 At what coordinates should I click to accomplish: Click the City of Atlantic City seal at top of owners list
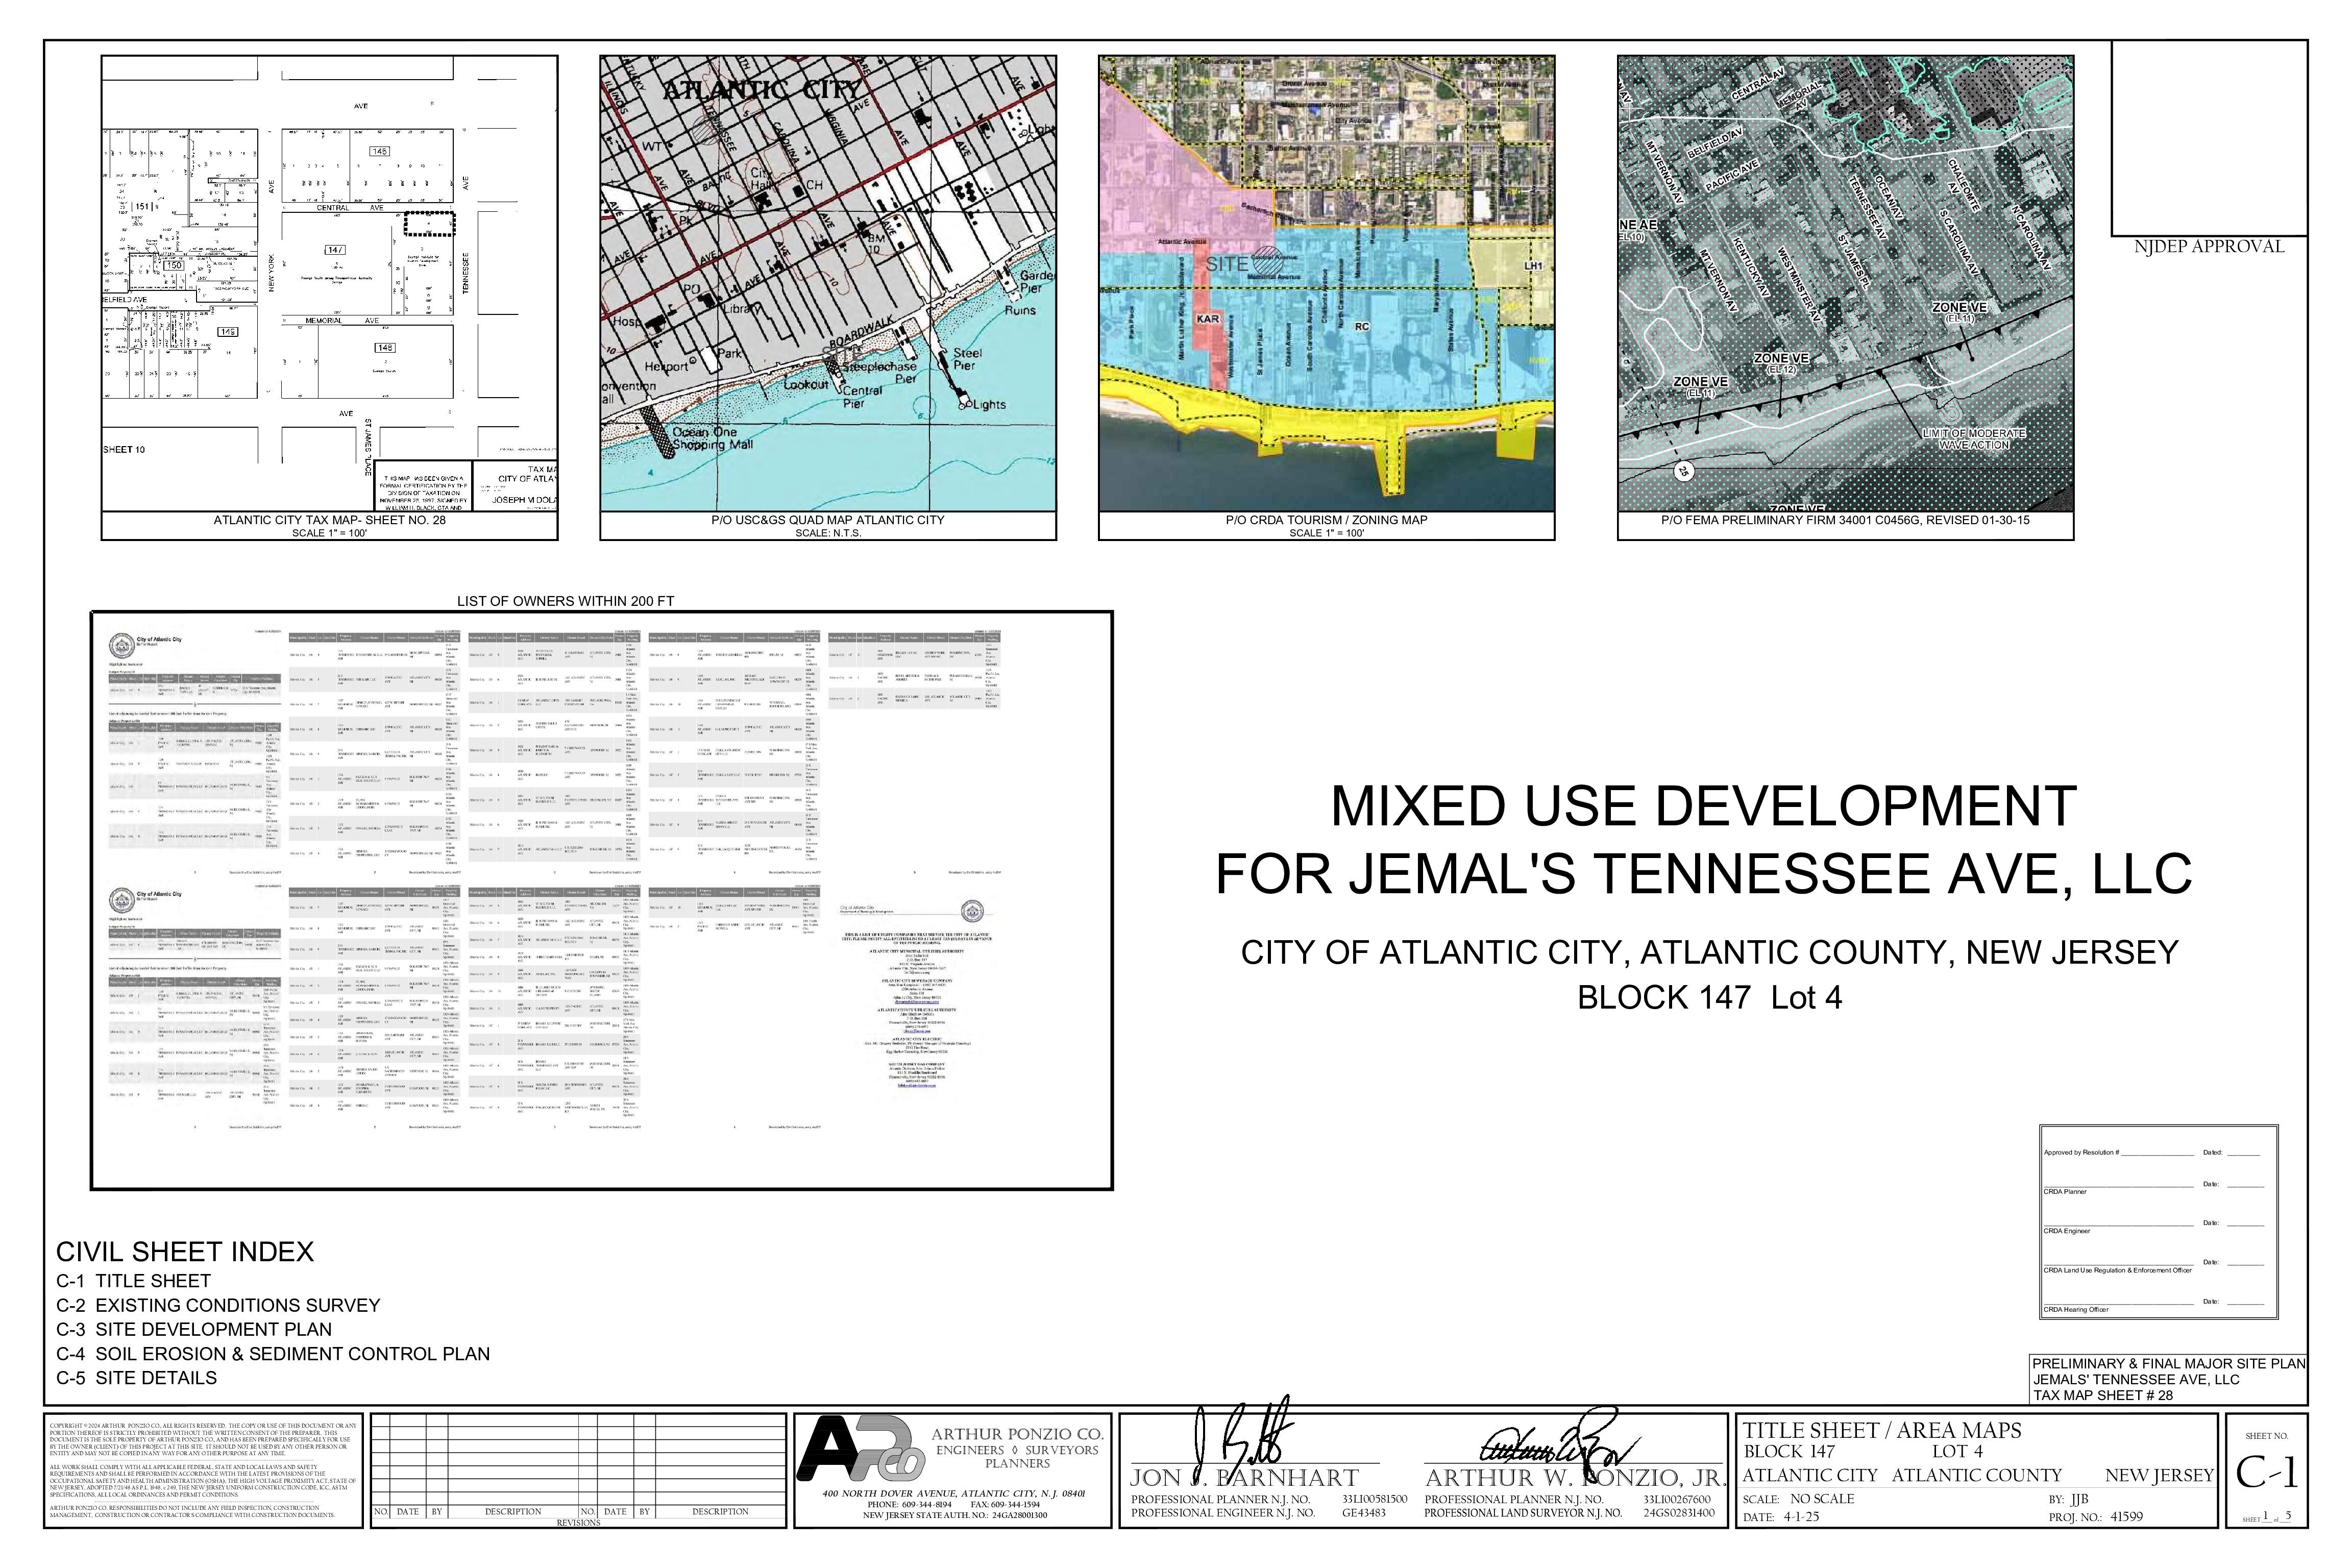click(x=121, y=645)
